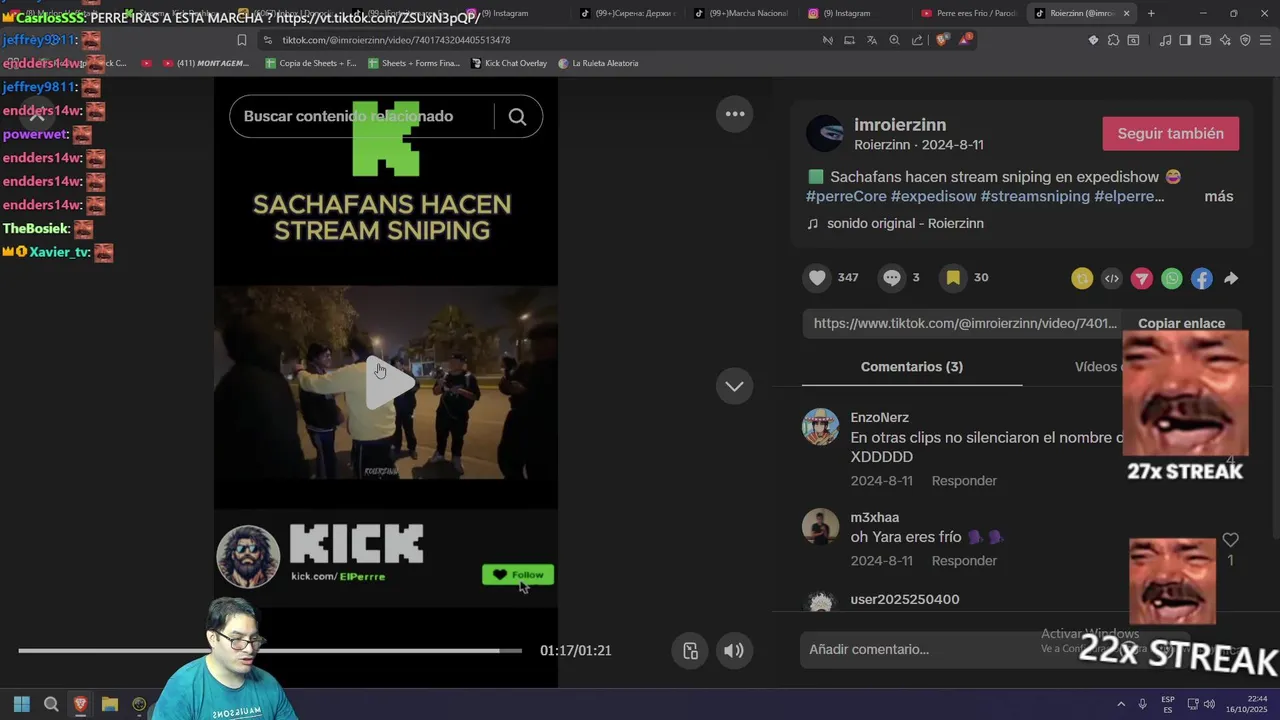Click the site settings icon in address bar

pyautogui.click(x=267, y=40)
